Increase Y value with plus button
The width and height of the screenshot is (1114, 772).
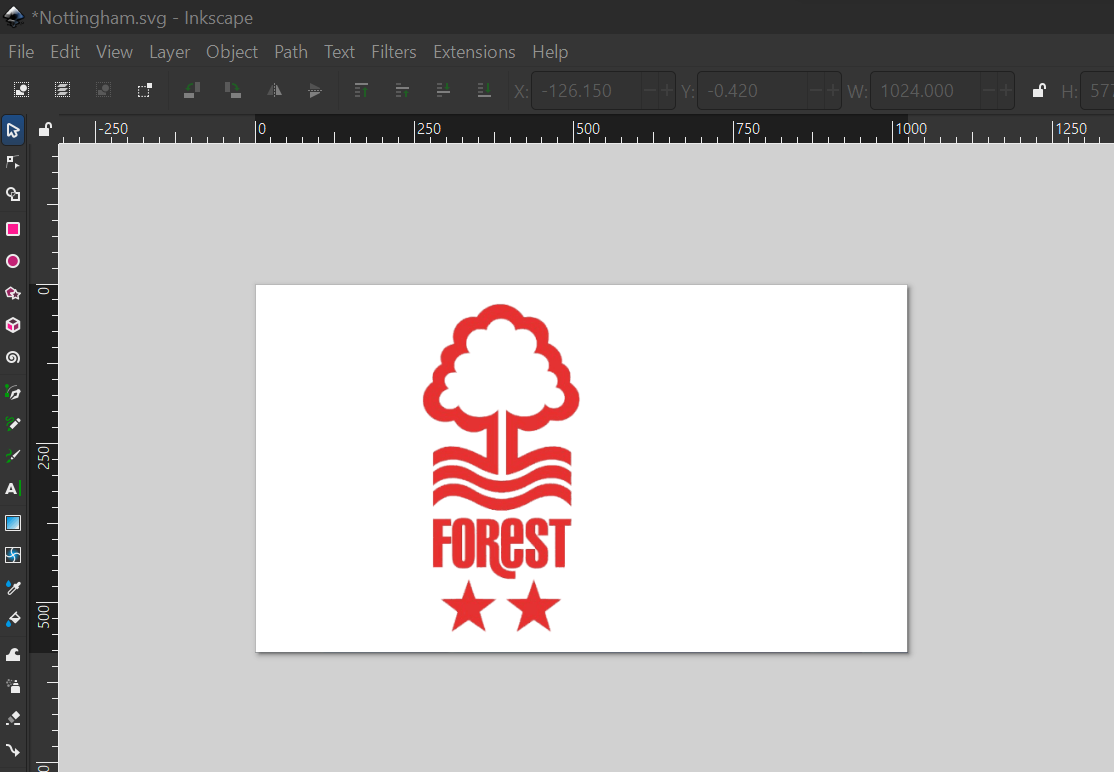click(x=833, y=90)
